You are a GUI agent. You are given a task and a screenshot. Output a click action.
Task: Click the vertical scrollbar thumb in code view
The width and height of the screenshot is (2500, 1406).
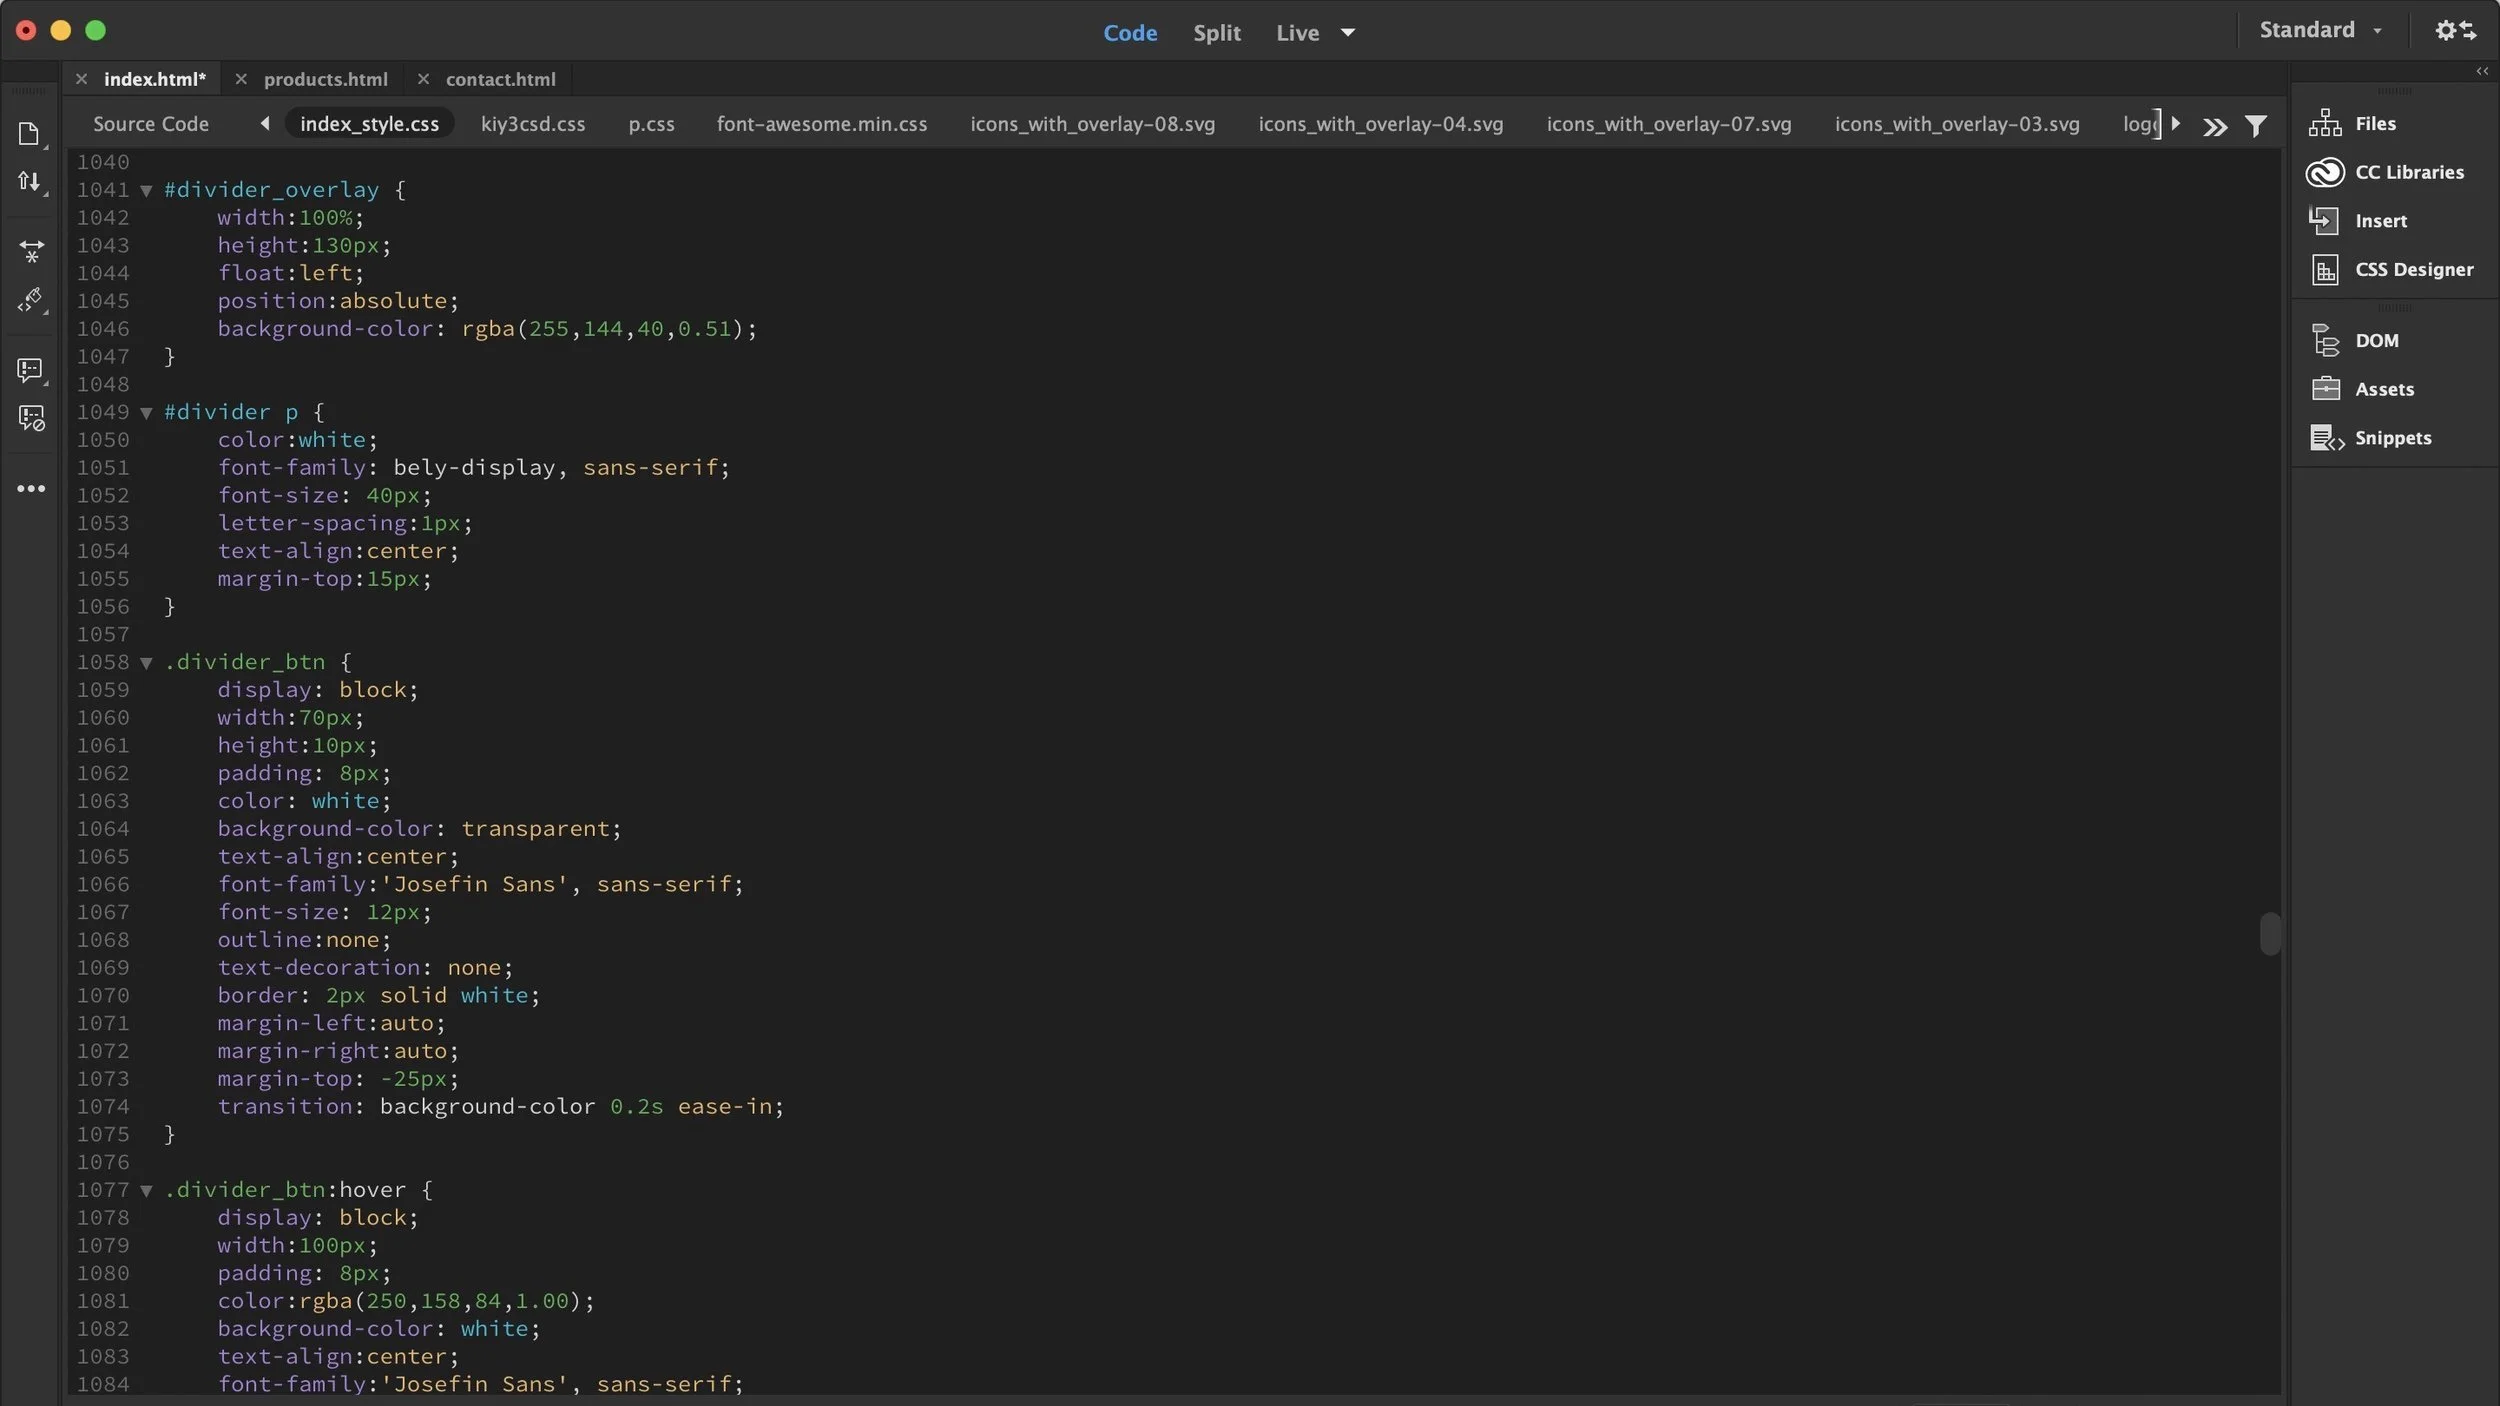click(x=2269, y=934)
